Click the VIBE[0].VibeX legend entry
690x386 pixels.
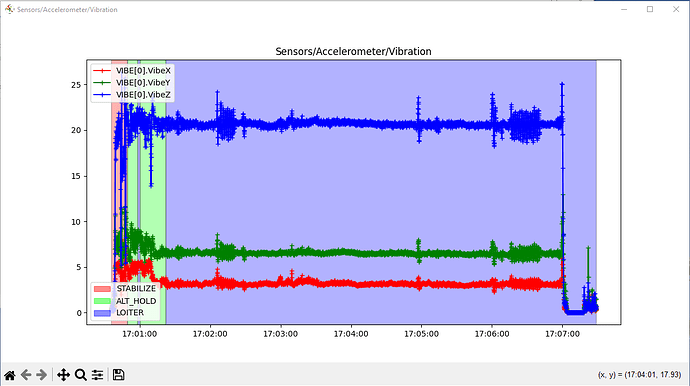[132, 71]
